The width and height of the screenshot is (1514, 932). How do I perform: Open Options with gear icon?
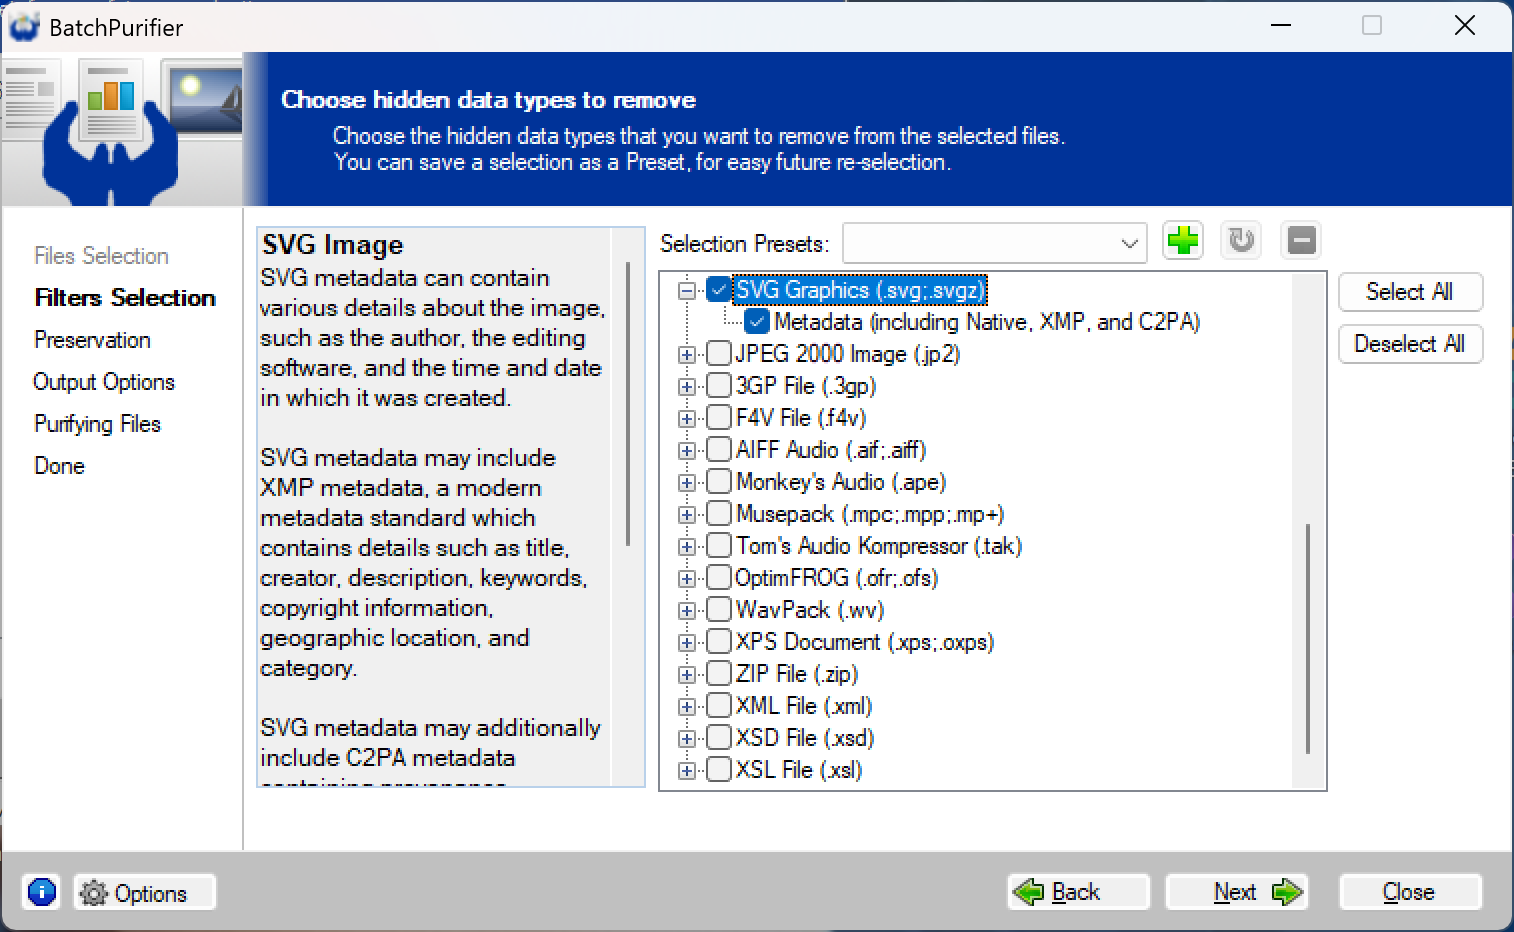(x=144, y=892)
